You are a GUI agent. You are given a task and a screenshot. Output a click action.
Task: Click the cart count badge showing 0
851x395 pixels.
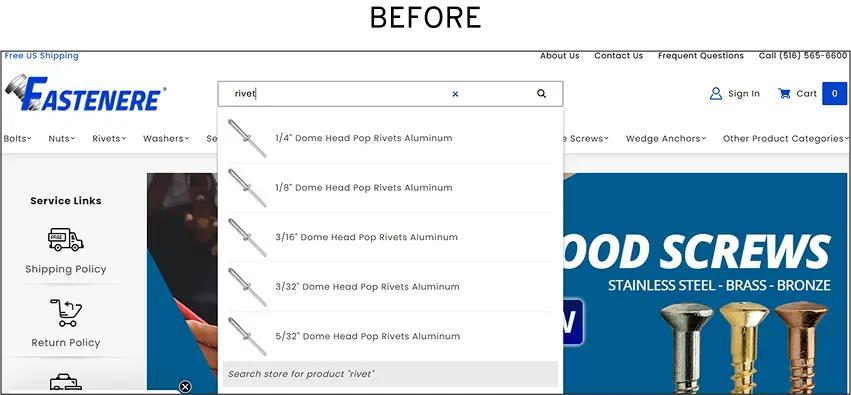coord(834,93)
